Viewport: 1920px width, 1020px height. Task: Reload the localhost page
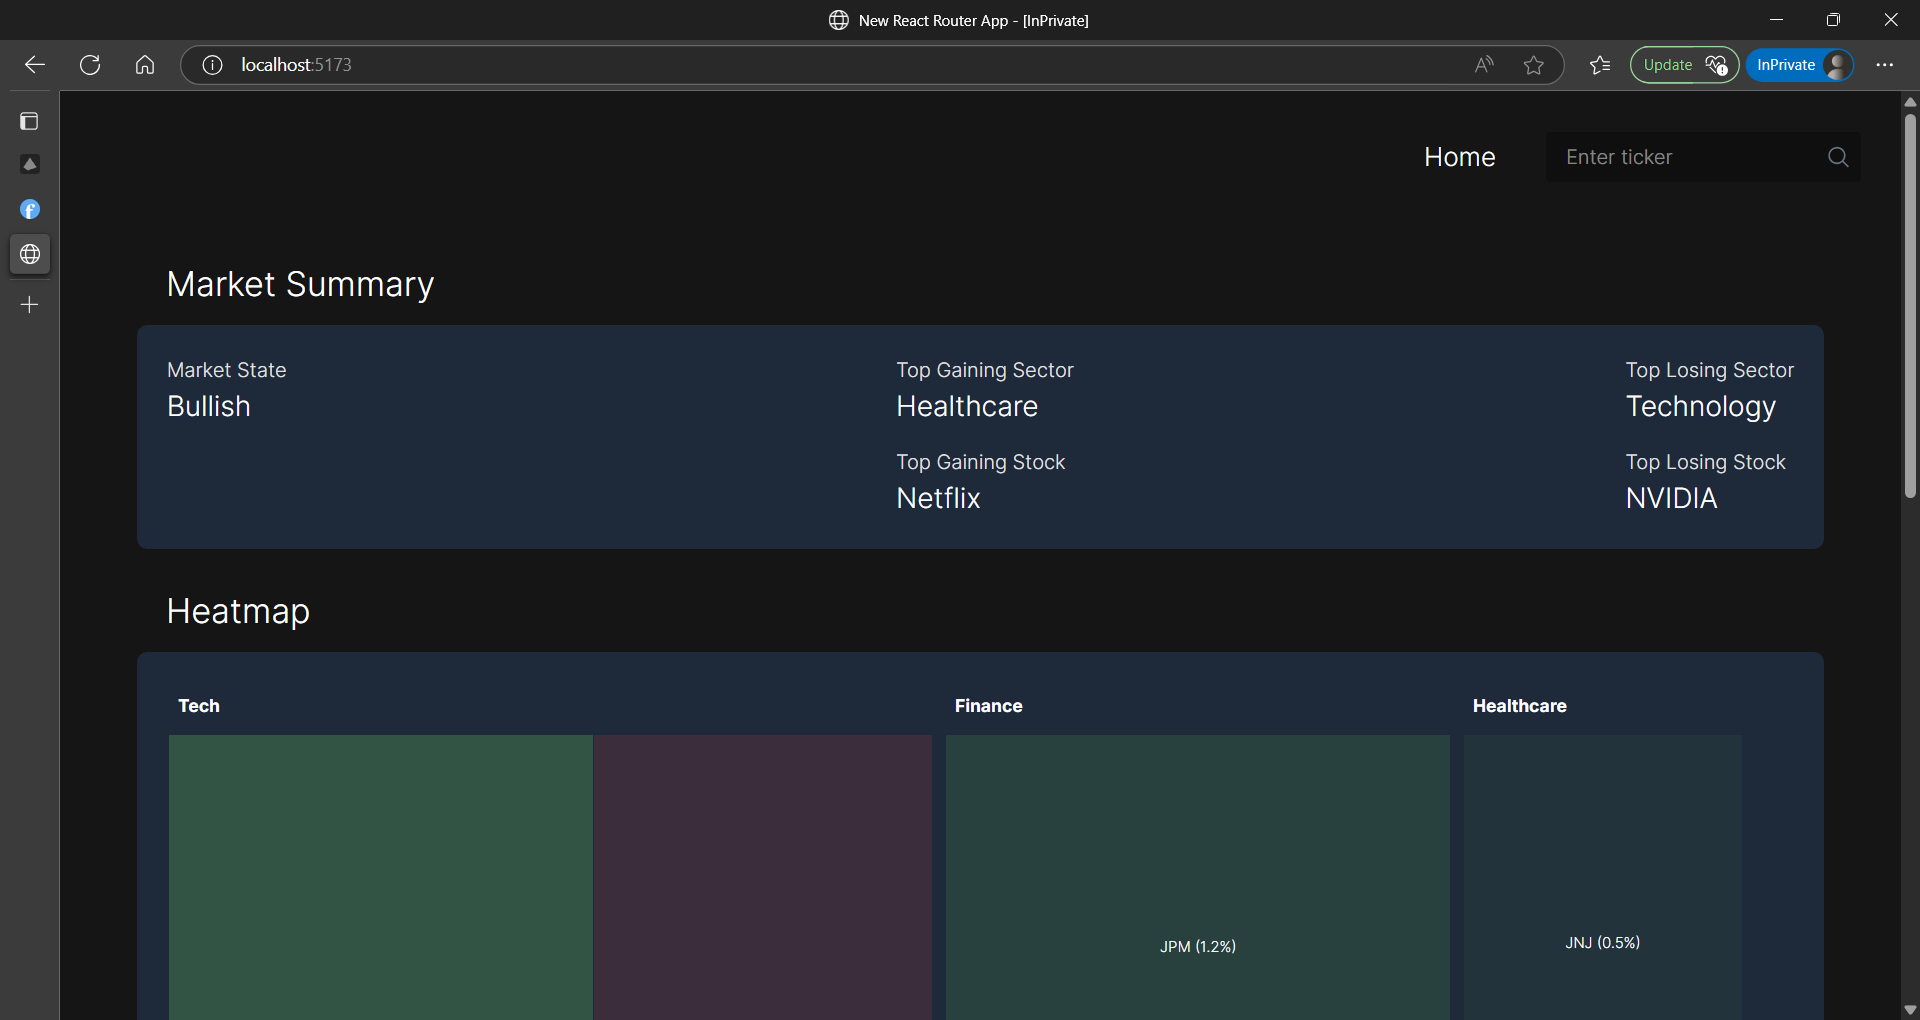point(90,65)
